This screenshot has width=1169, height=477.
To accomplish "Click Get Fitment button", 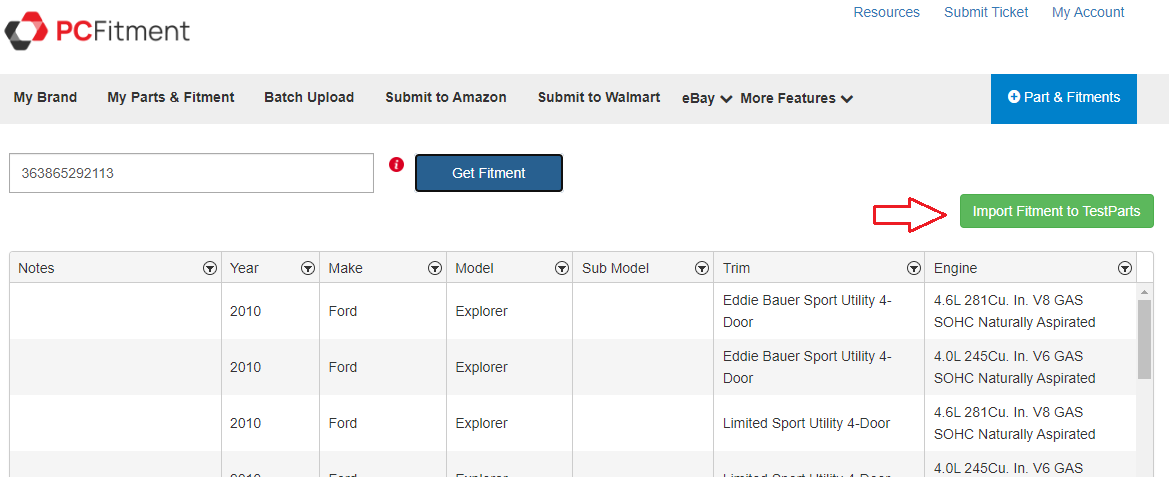I will [488, 173].
